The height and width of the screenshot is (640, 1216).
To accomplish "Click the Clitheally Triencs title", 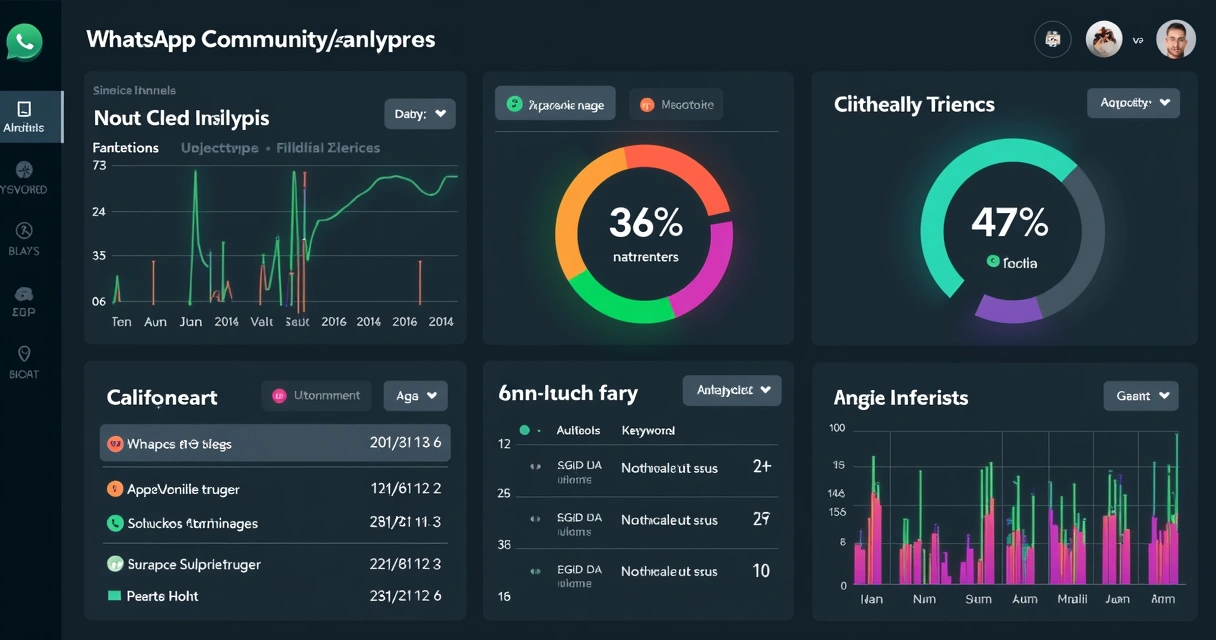I will (x=914, y=104).
